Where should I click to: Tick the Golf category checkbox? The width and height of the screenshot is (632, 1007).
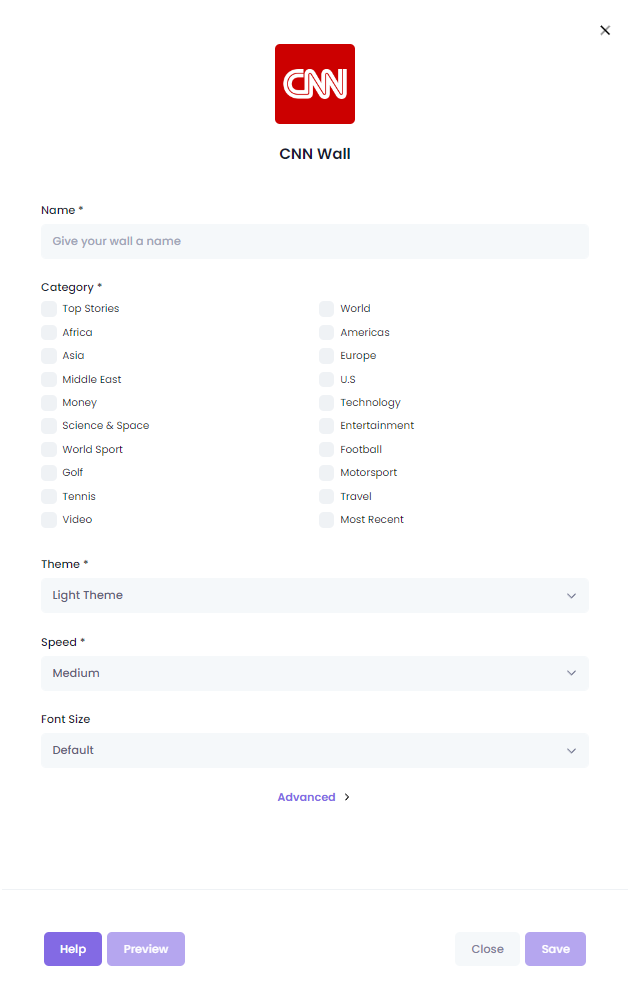click(49, 473)
